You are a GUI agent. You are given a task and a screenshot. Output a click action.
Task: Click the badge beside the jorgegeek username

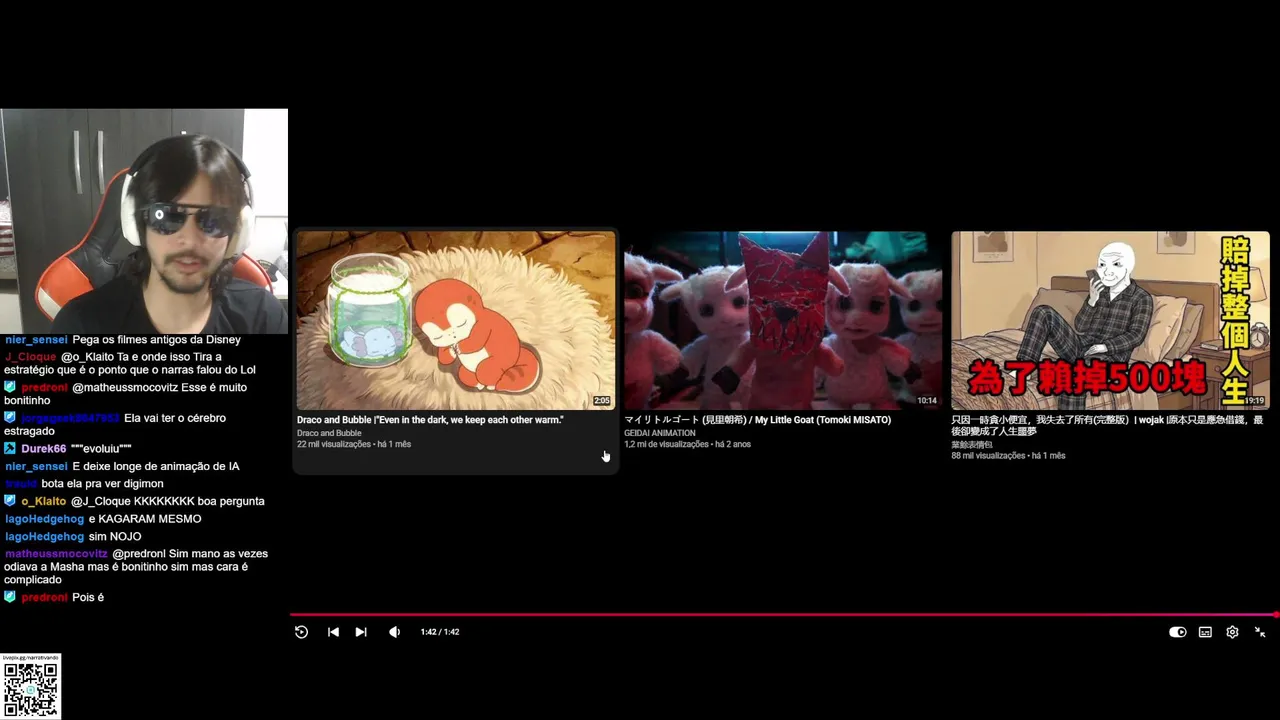(10, 418)
